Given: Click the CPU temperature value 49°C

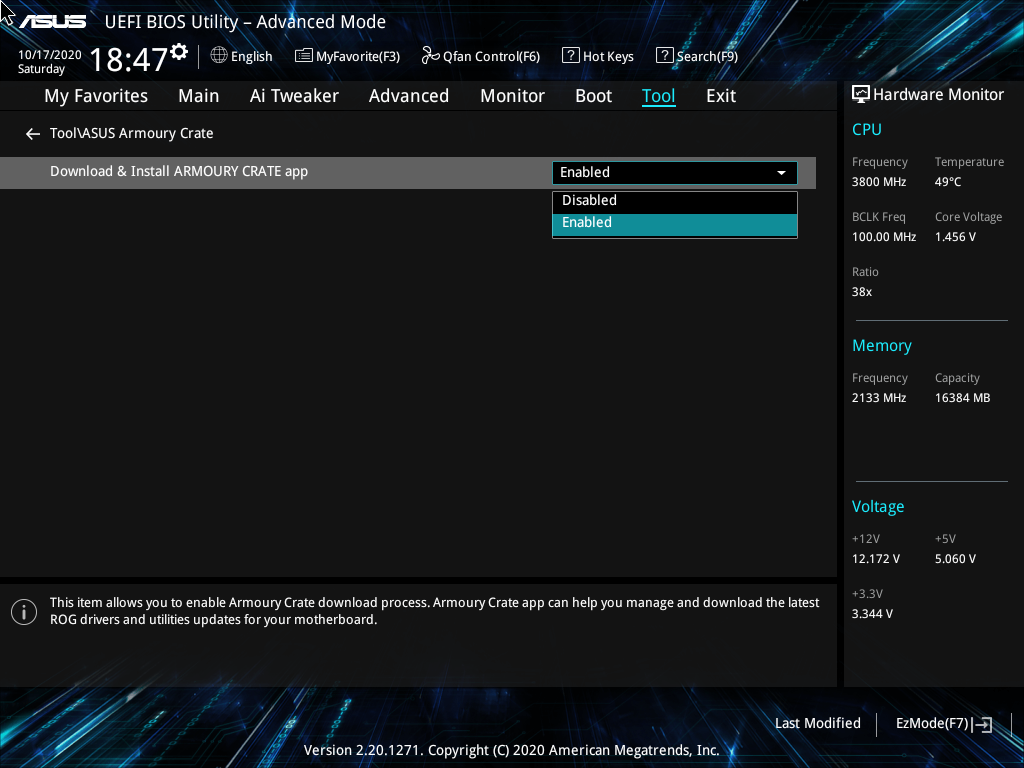Looking at the screenshot, I should click(948, 182).
